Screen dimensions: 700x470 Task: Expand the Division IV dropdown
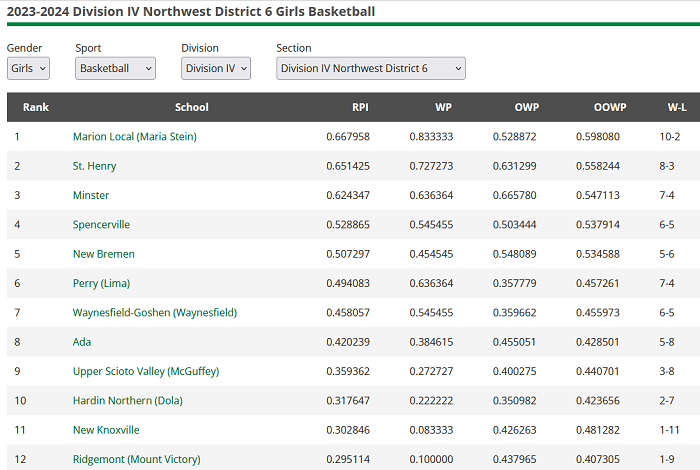pos(215,68)
